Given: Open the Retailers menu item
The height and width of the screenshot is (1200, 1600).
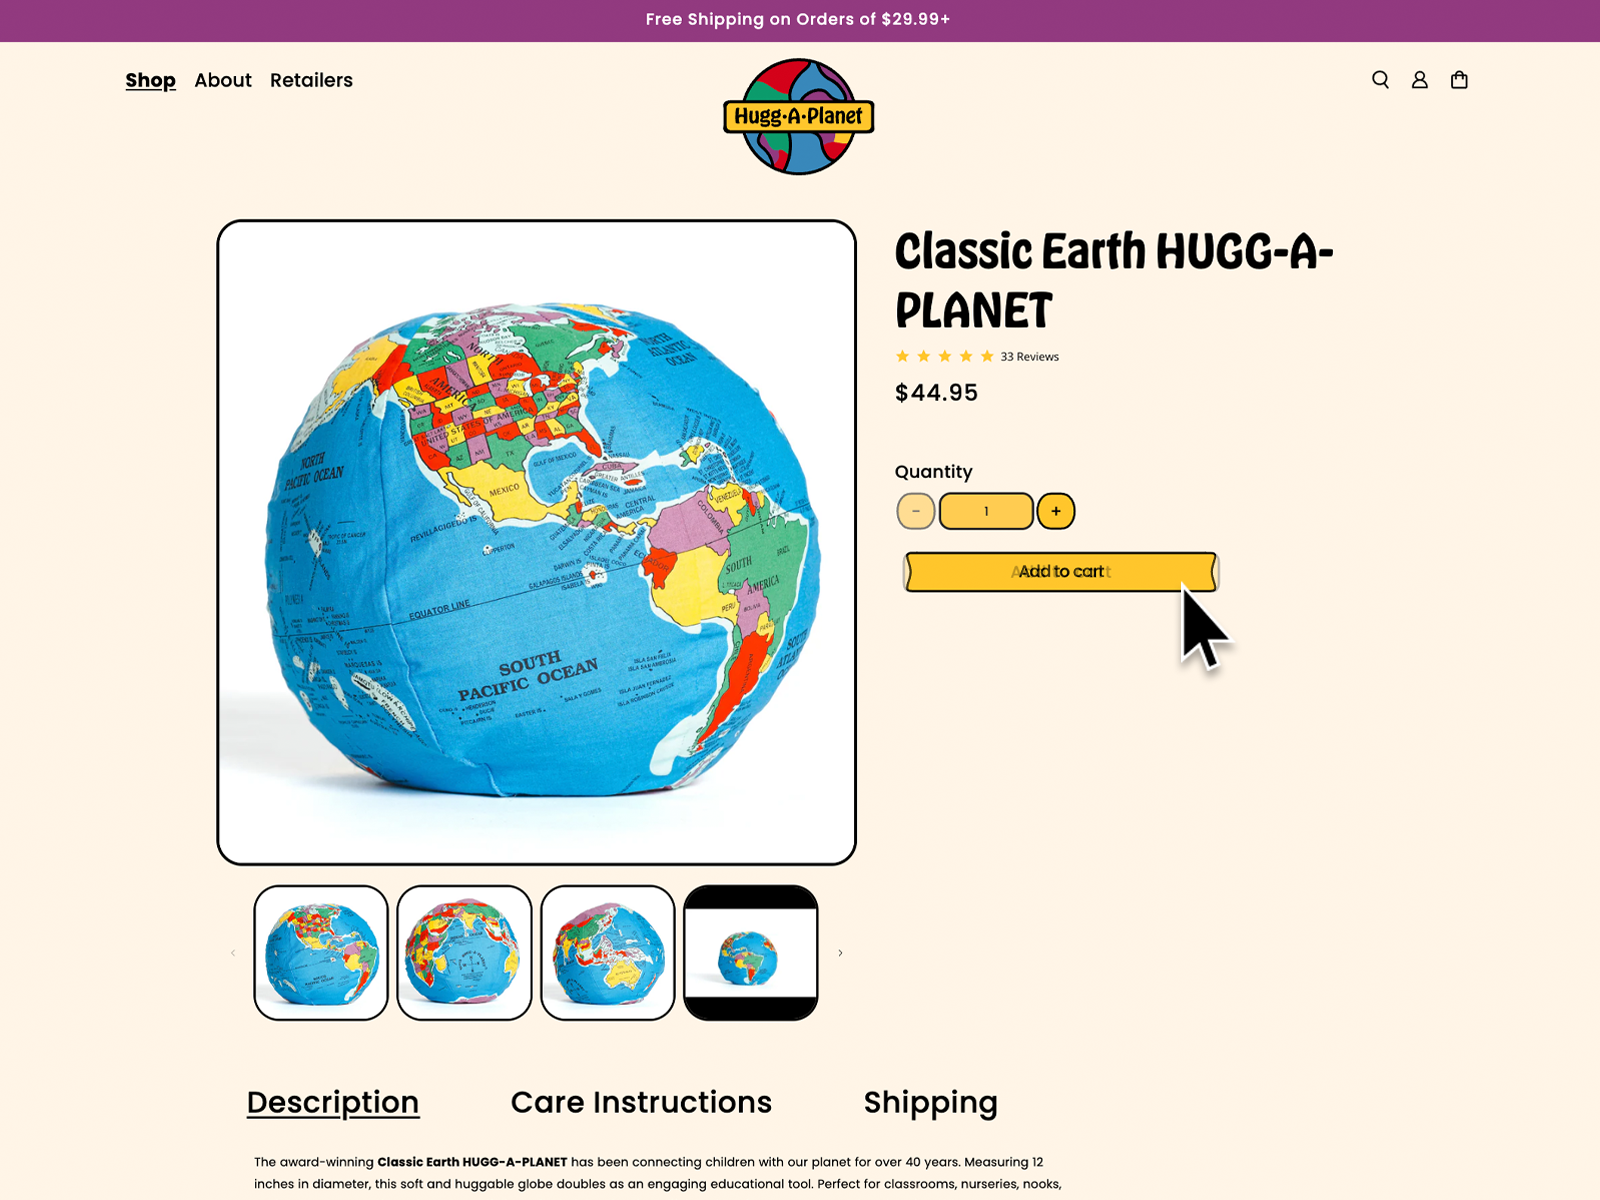Looking at the screenshot, I should 311,80.
